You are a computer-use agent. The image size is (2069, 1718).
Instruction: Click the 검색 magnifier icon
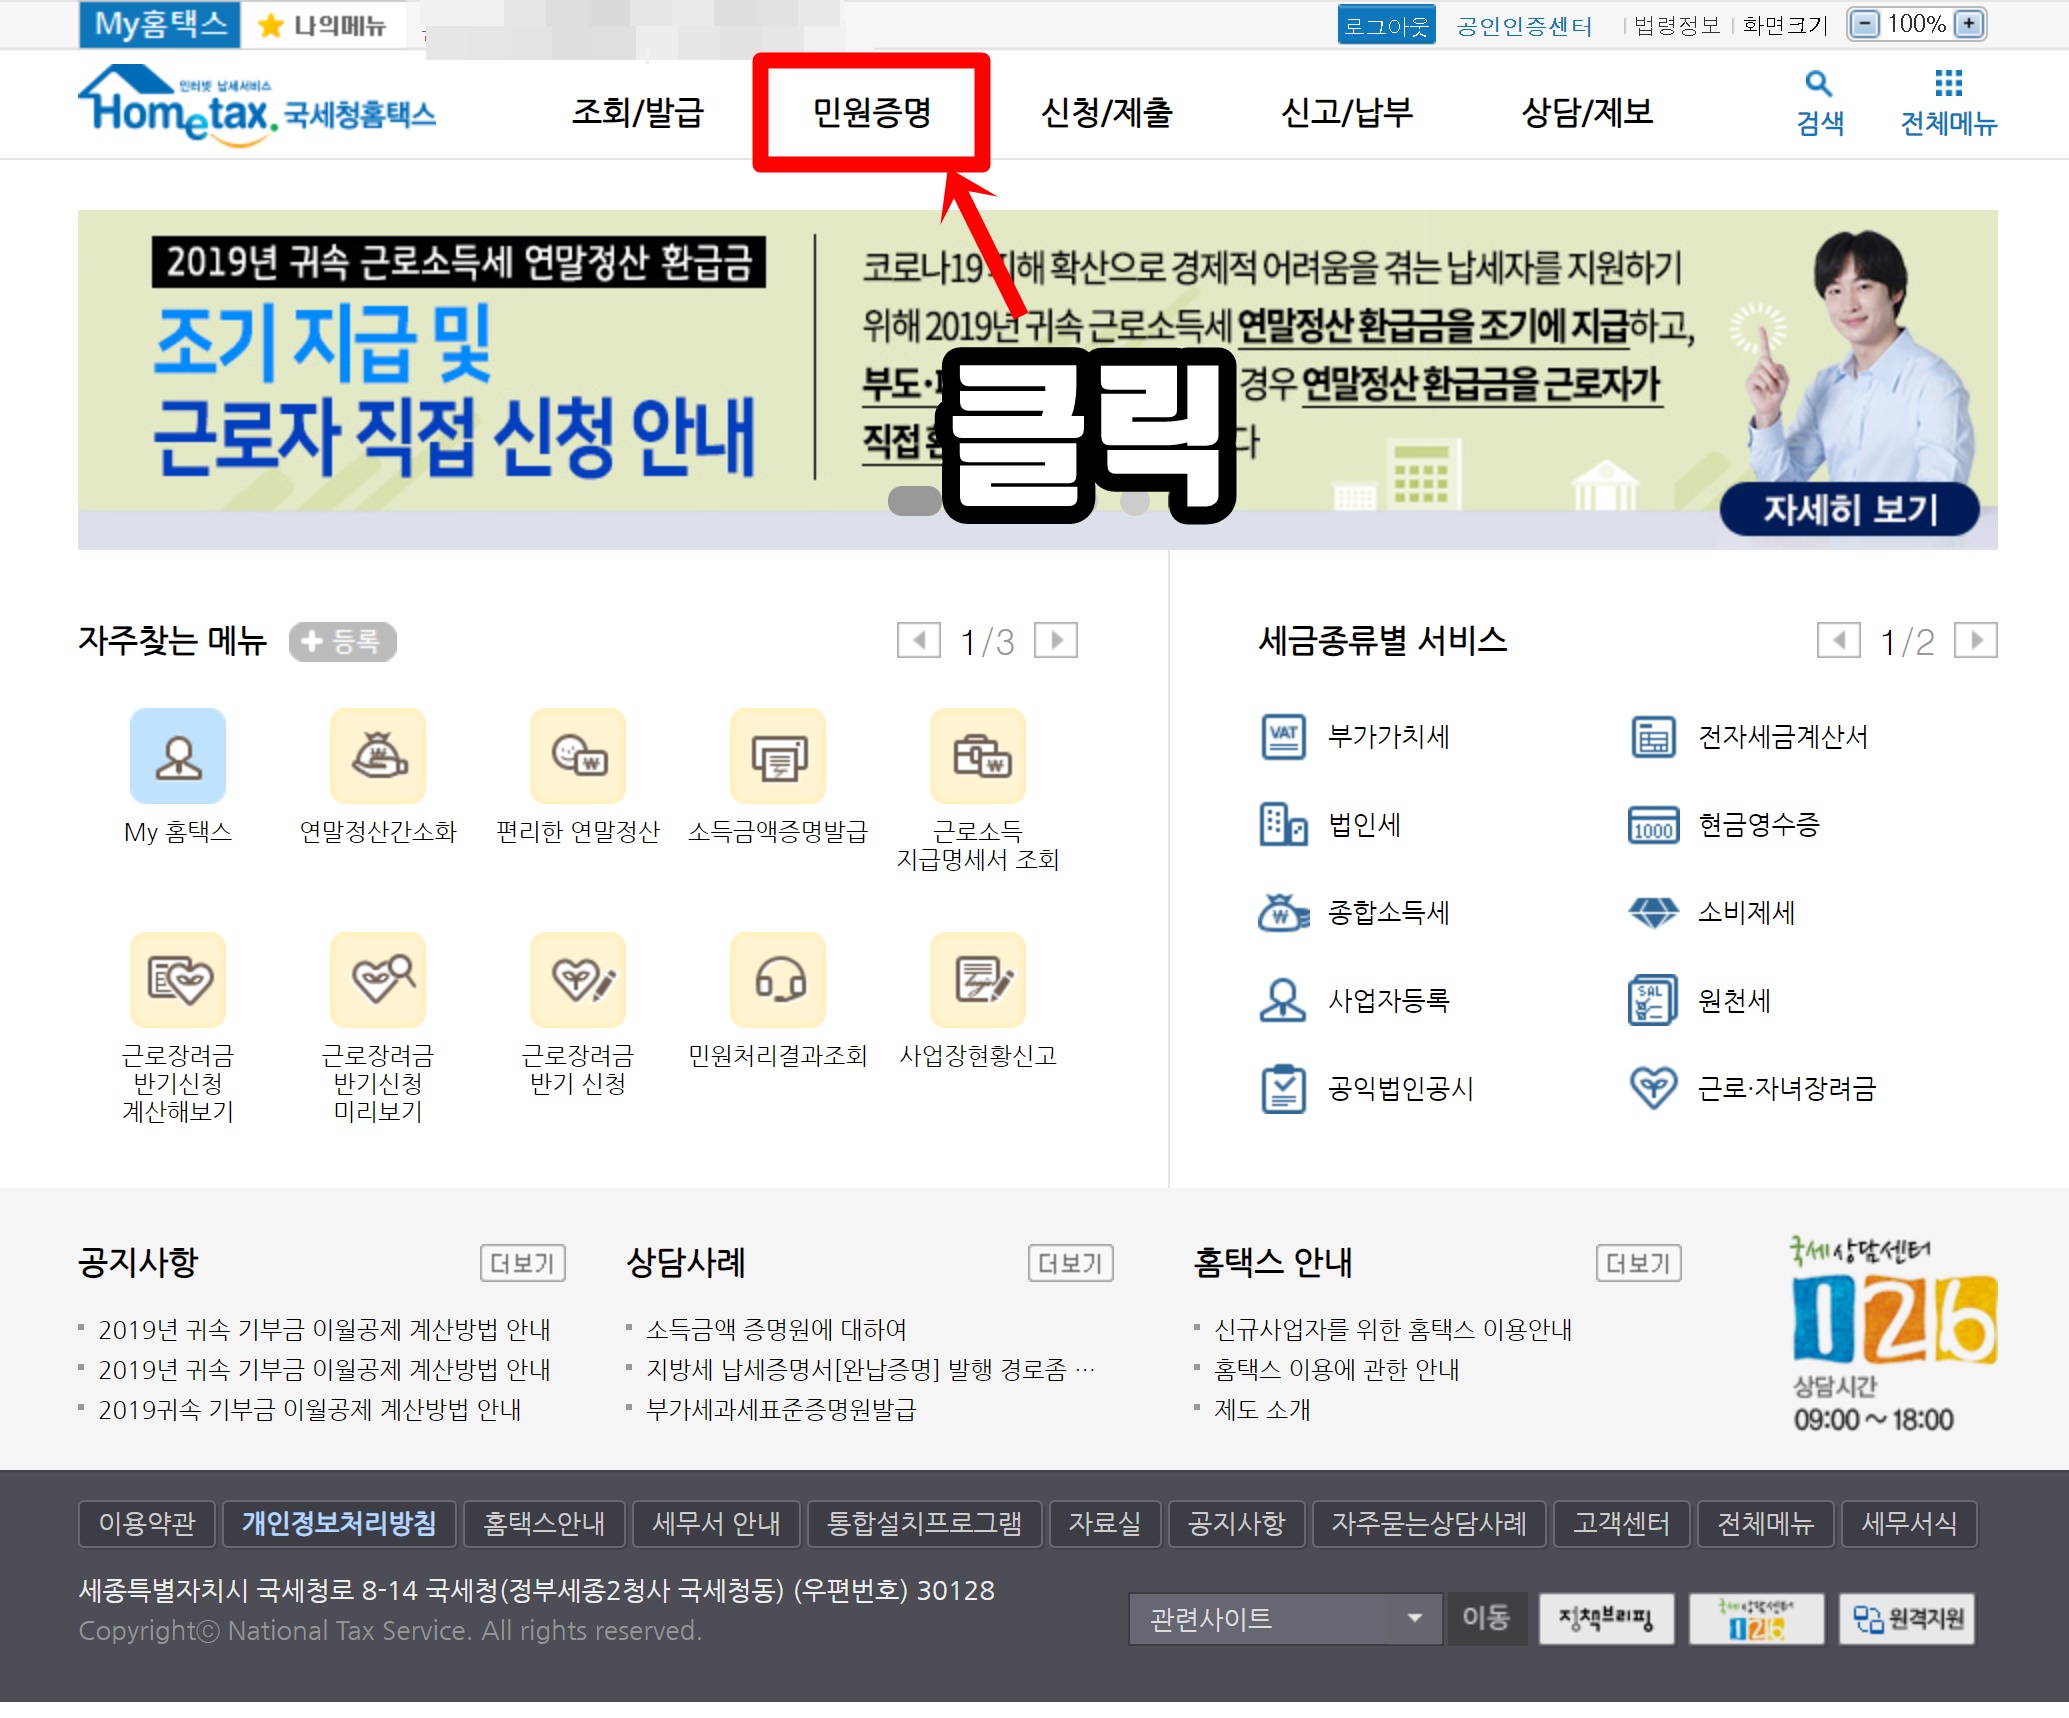[x=1819, y=84]
